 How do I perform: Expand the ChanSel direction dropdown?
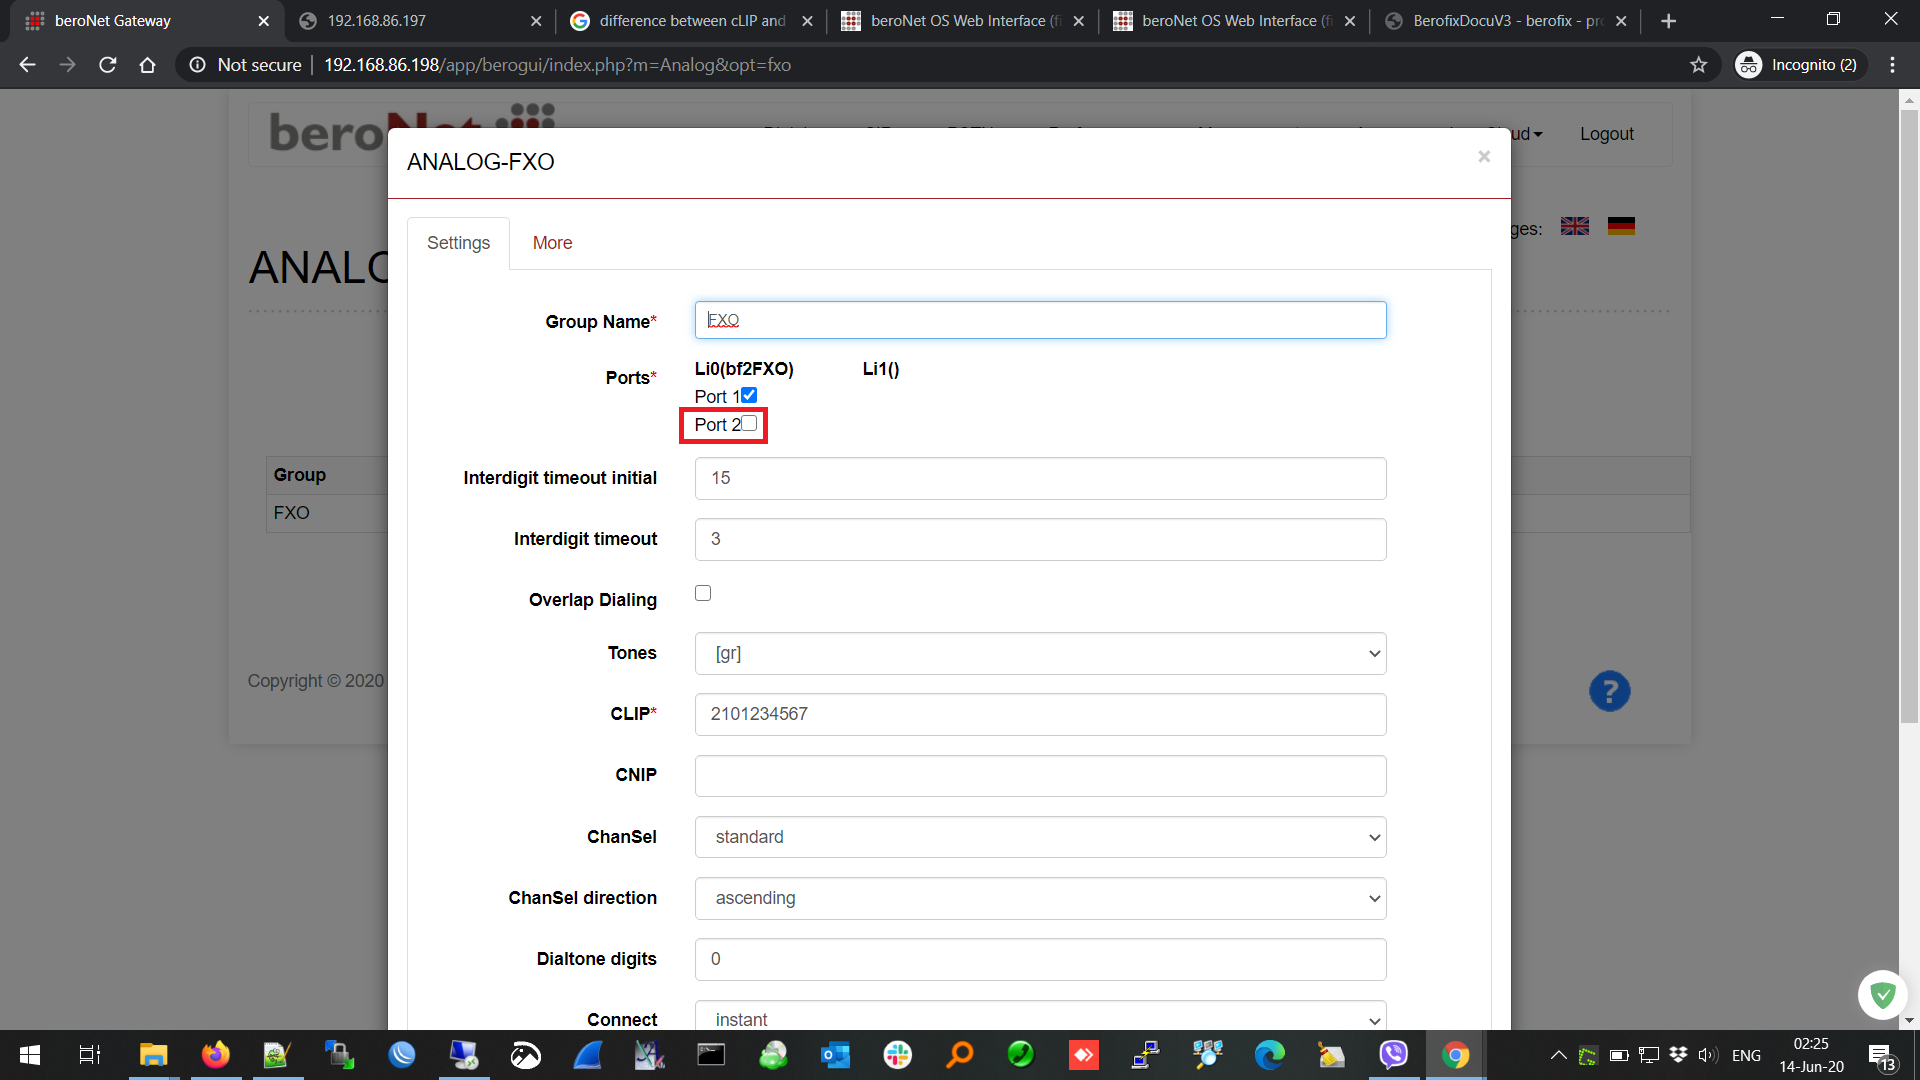[x=1040, y=898]
